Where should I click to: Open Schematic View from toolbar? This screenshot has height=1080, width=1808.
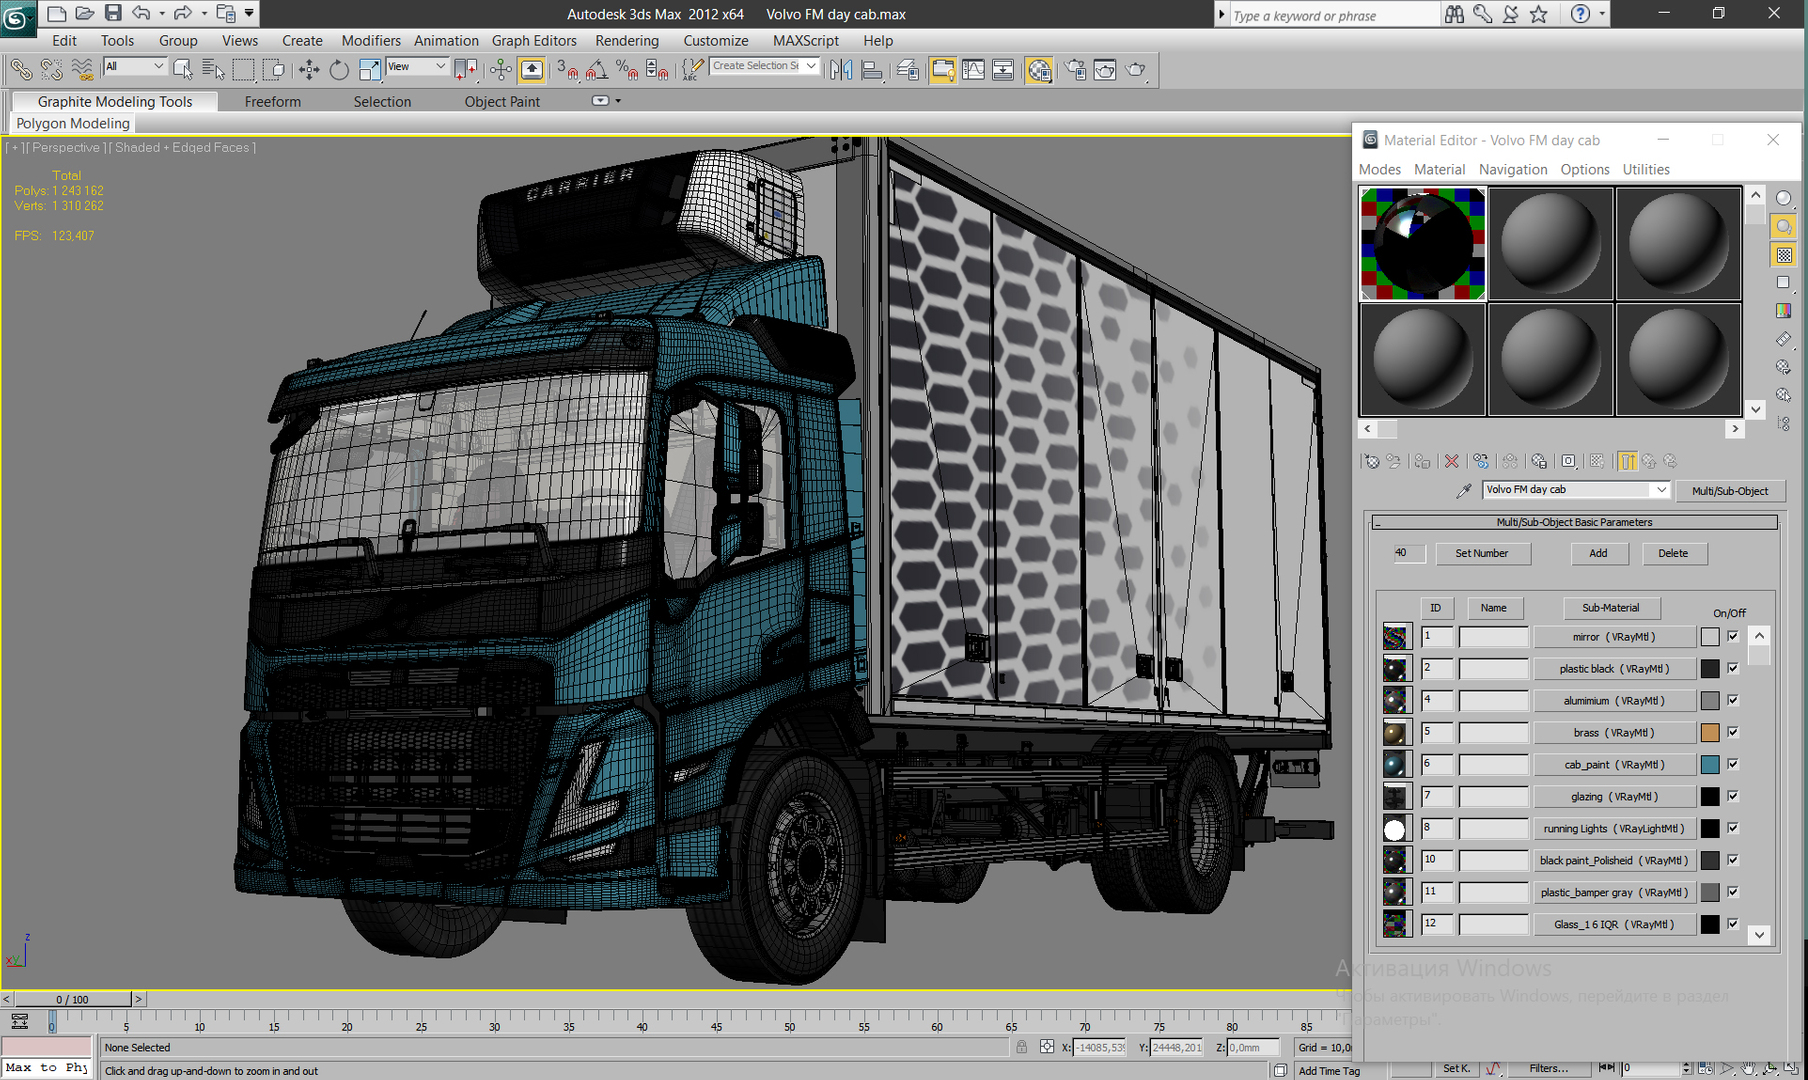tap(1003, 69)
